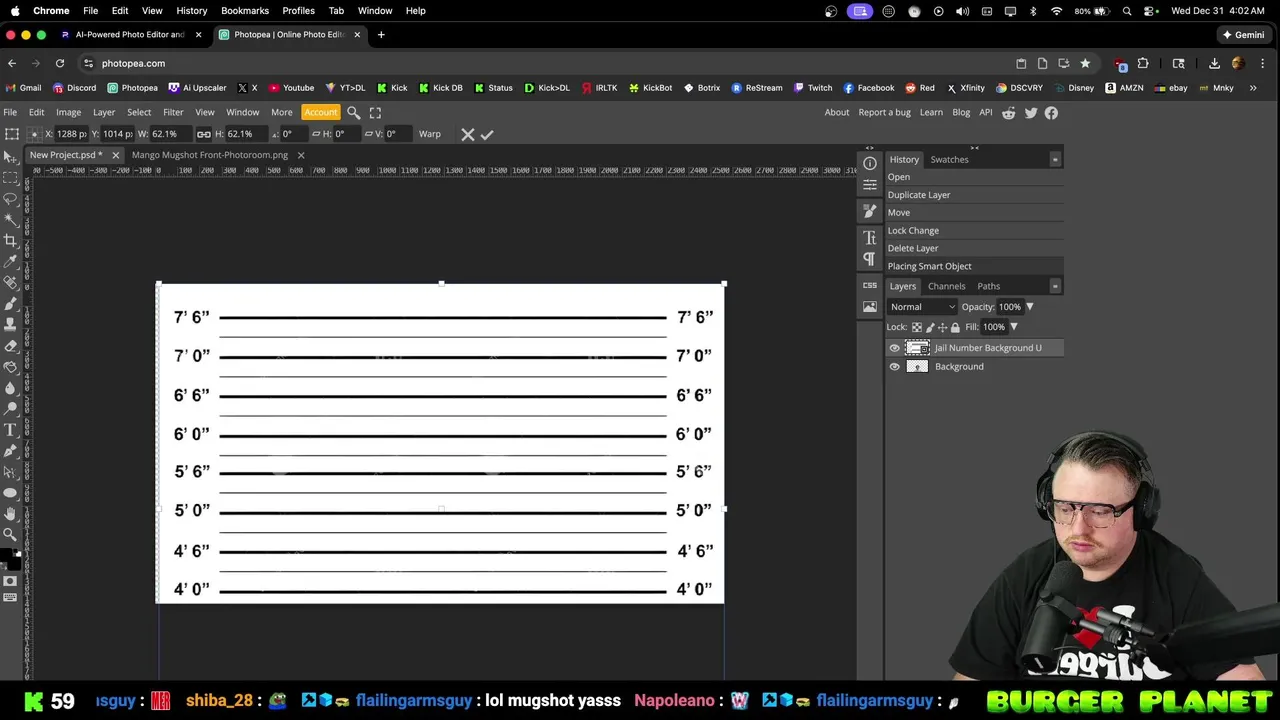
Task: Select the Paint Bucket tool
Action: click(10, 367)
